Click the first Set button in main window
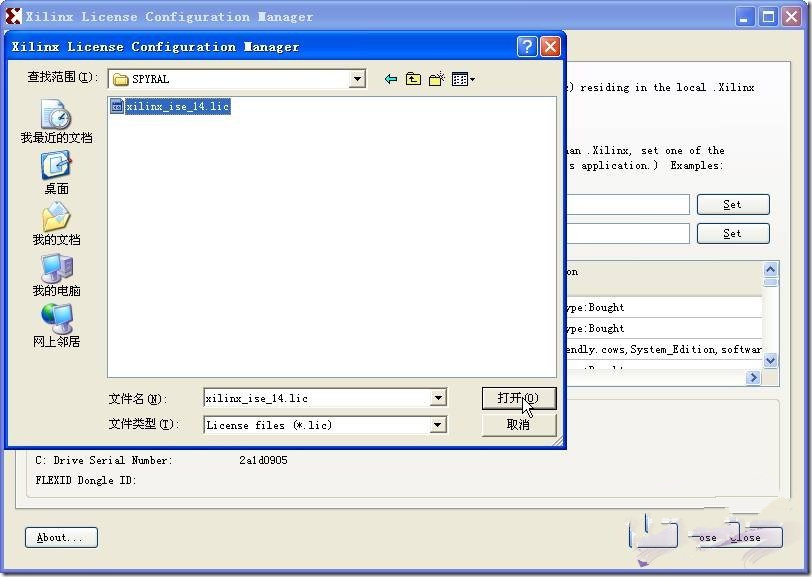 tap(733, 205)
